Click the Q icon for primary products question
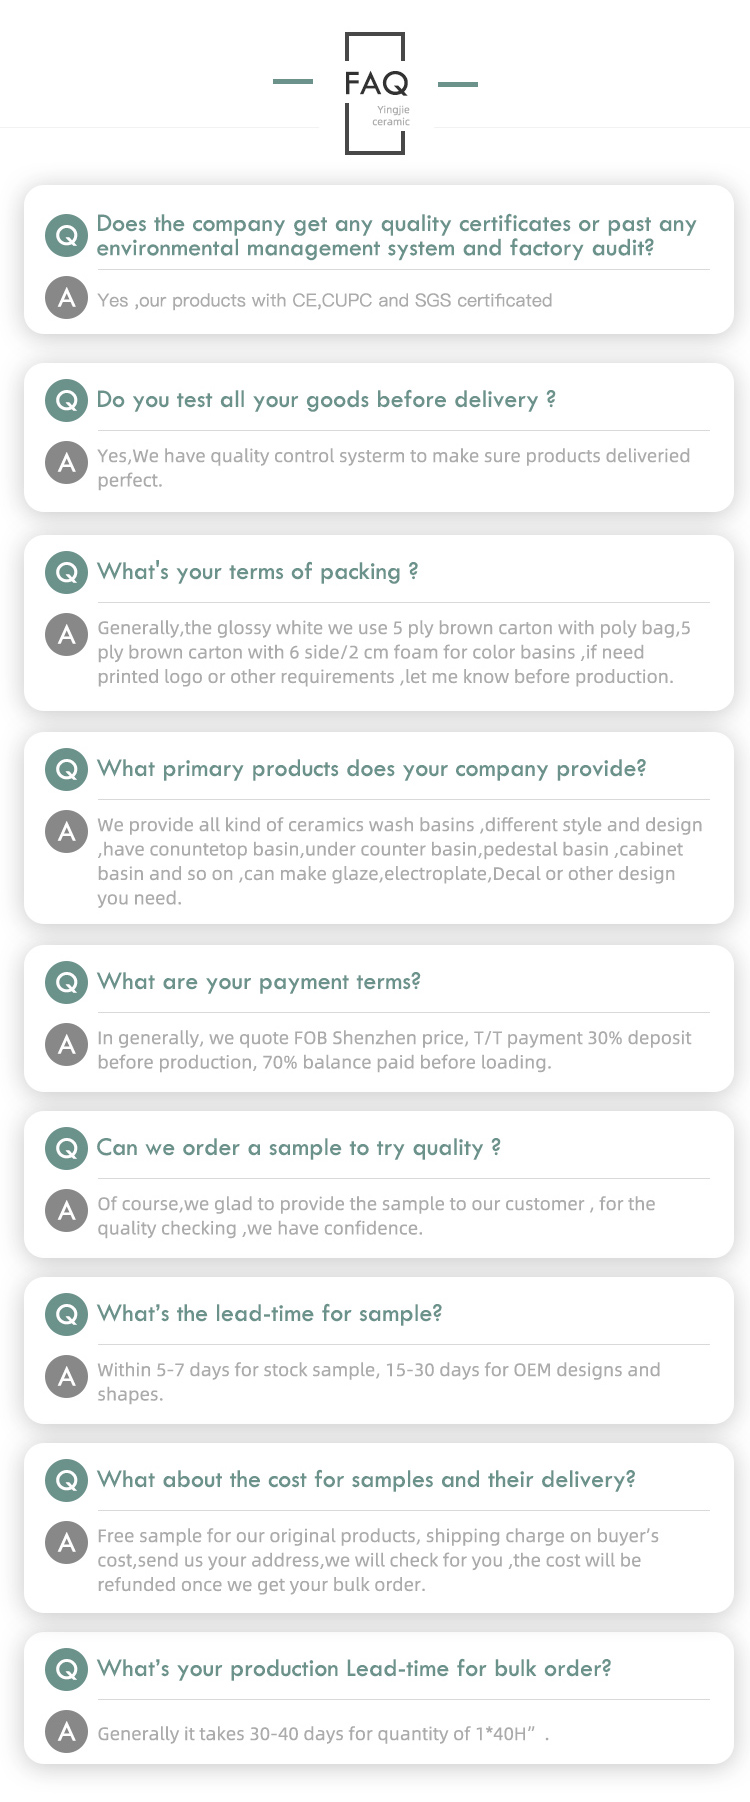This screenshot has width=750, height=1802. (x=67, y=770)
